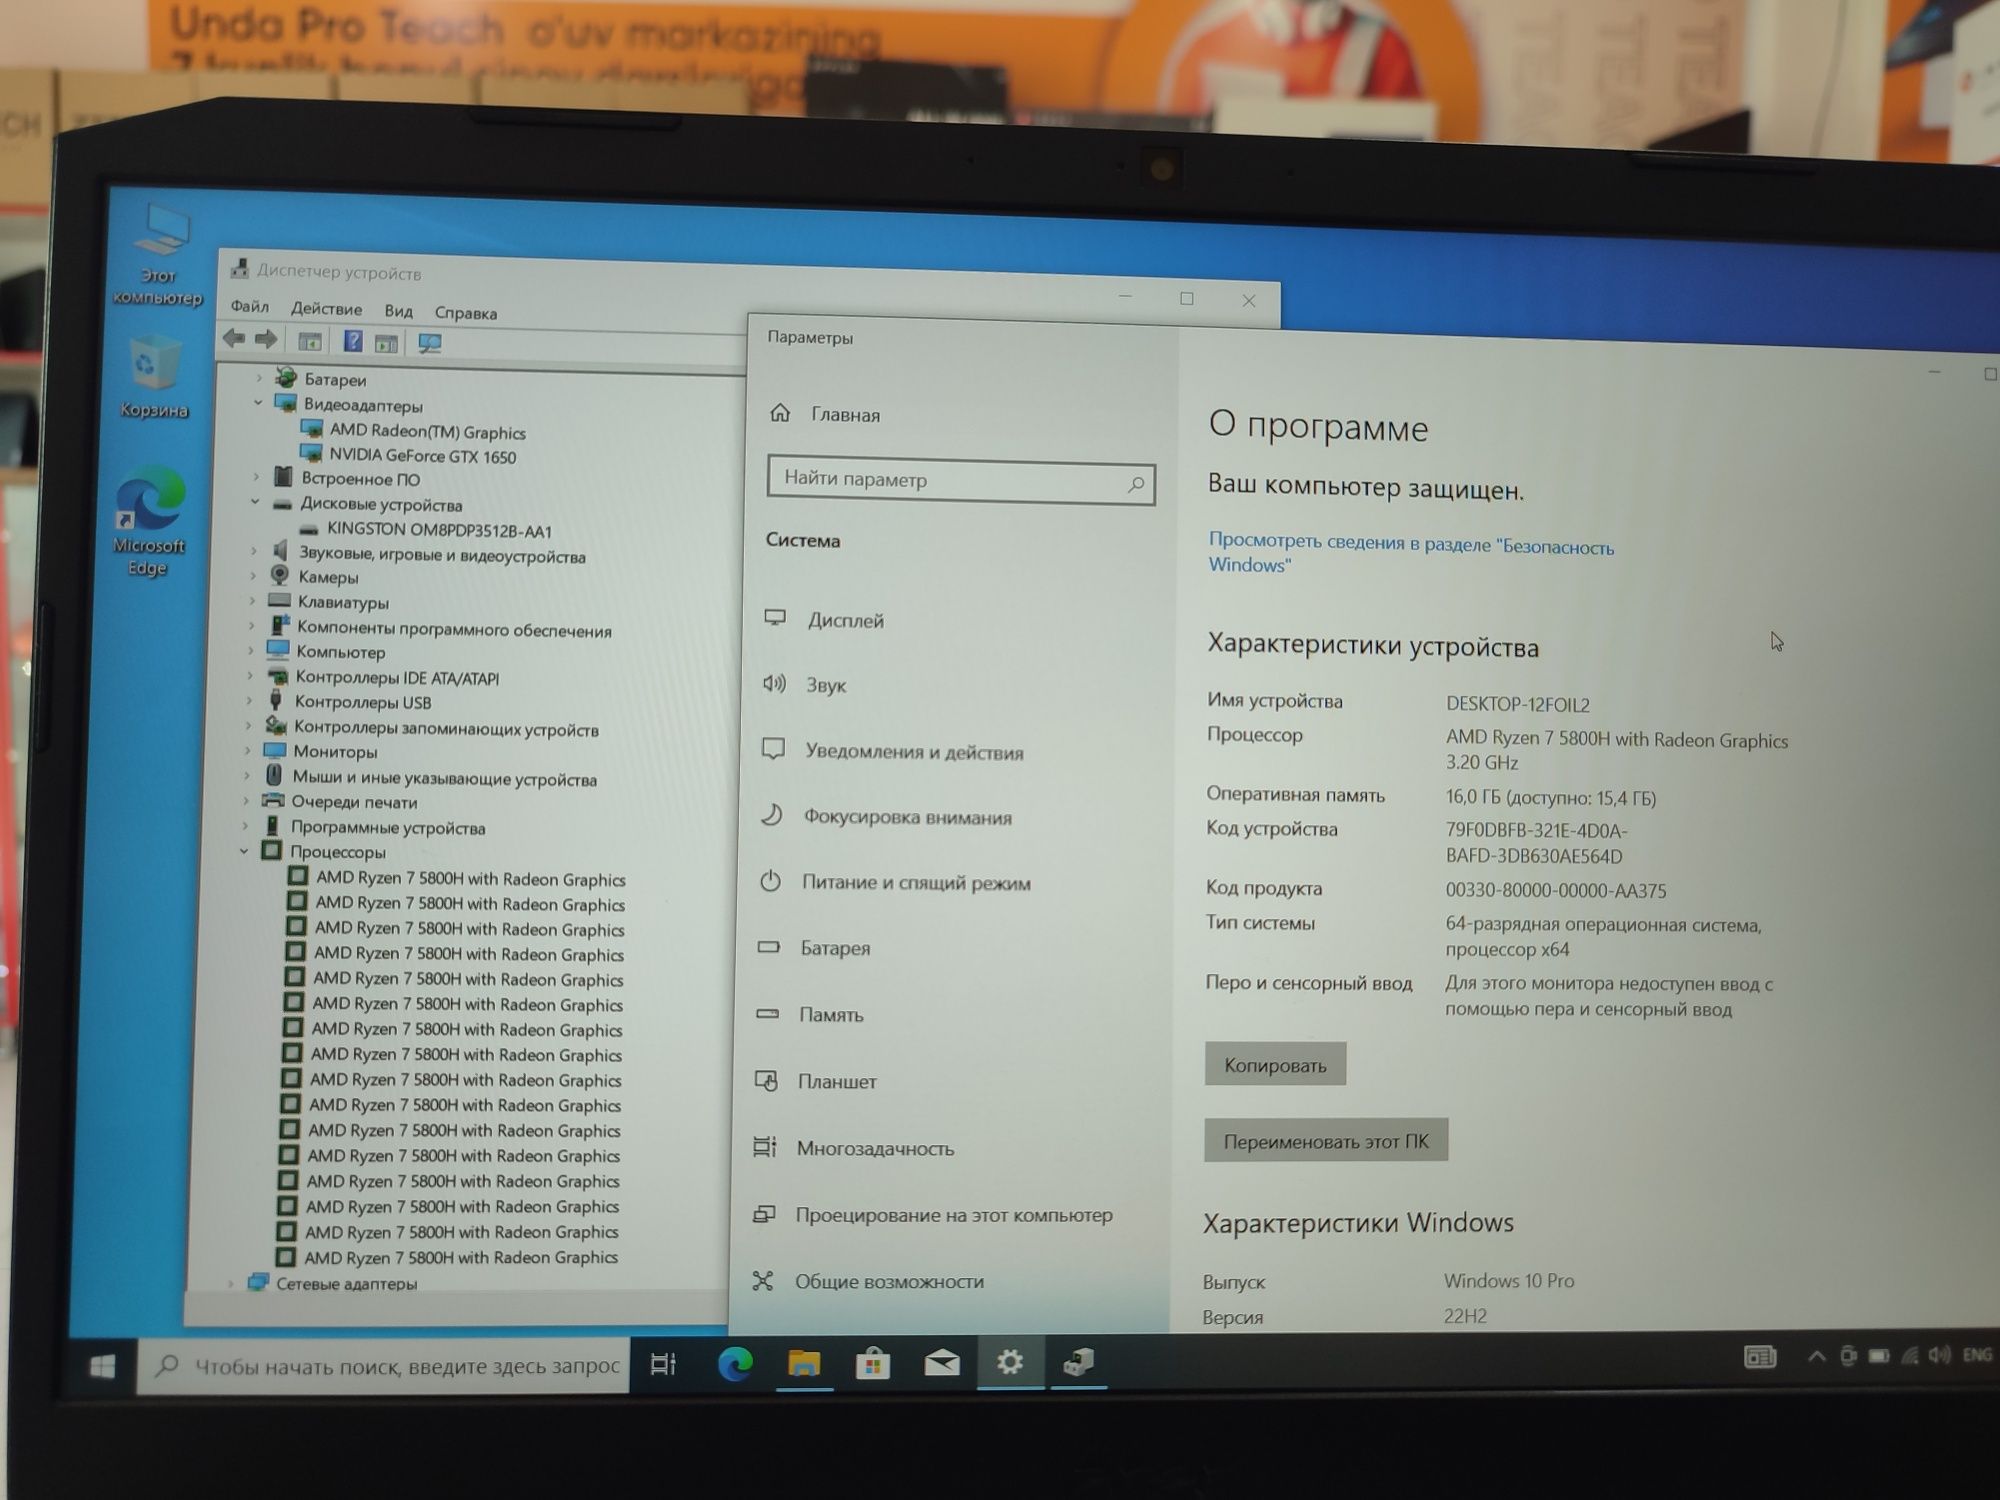This screenshot has width=2000, height=1500.
Task: Click Settings gear on taskbar
Action: 1010,1362
